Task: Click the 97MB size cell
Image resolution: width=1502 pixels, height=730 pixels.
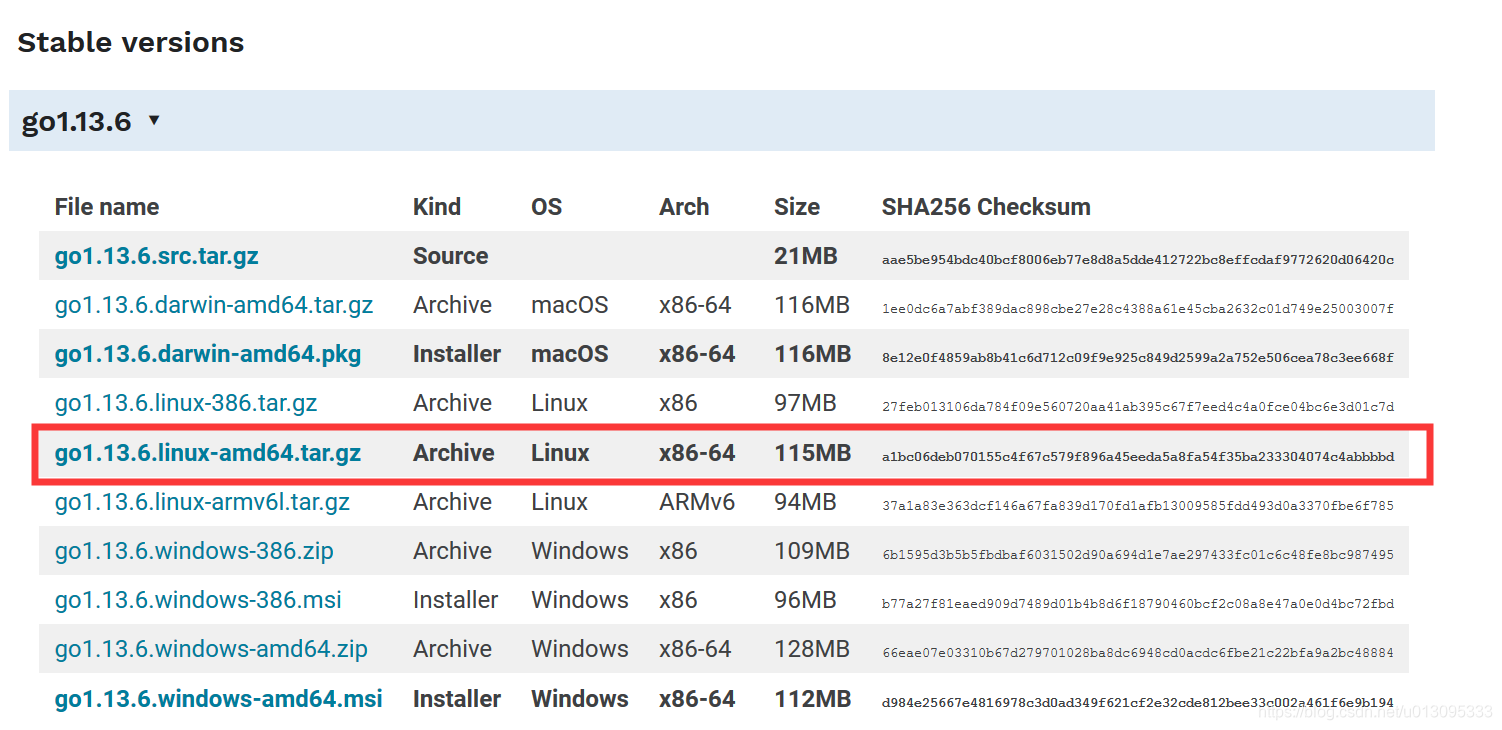Action: pyautogui.click(x=805, y=403)
